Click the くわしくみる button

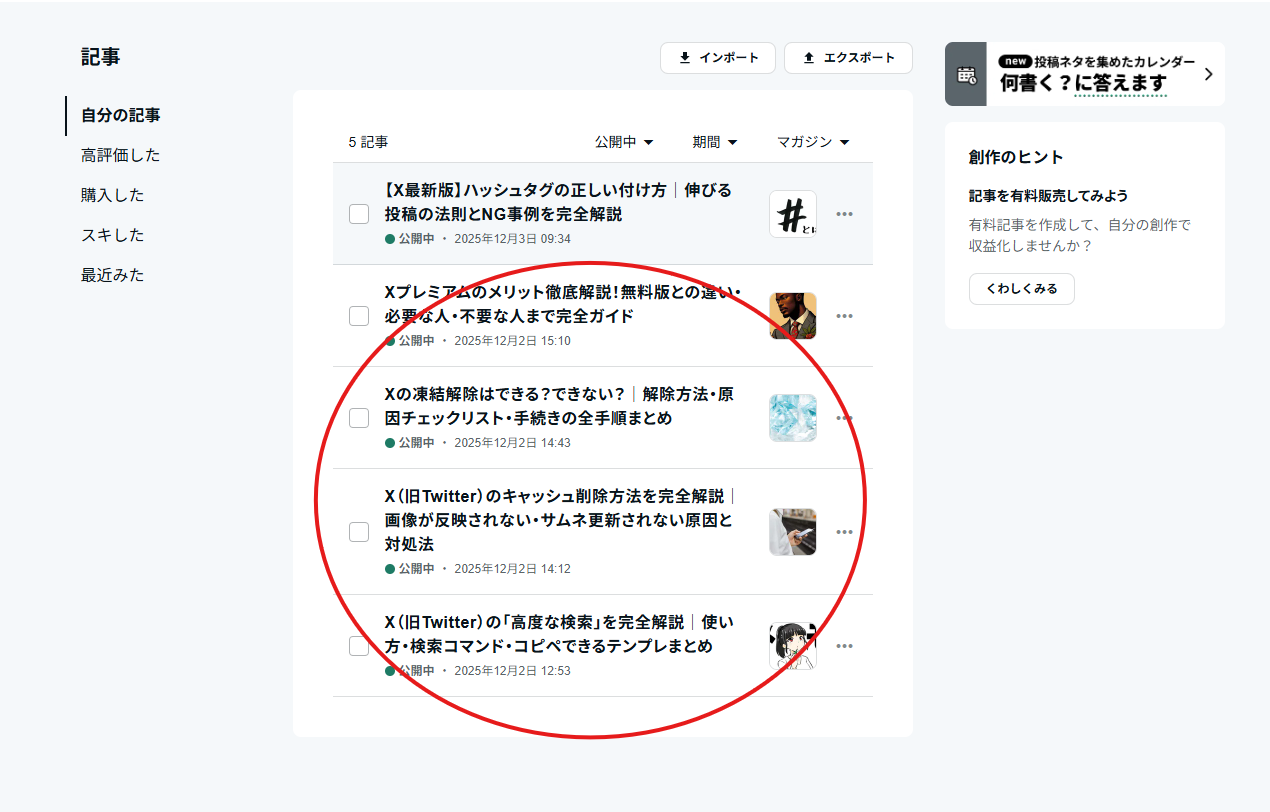click(x=1021, y=288)
